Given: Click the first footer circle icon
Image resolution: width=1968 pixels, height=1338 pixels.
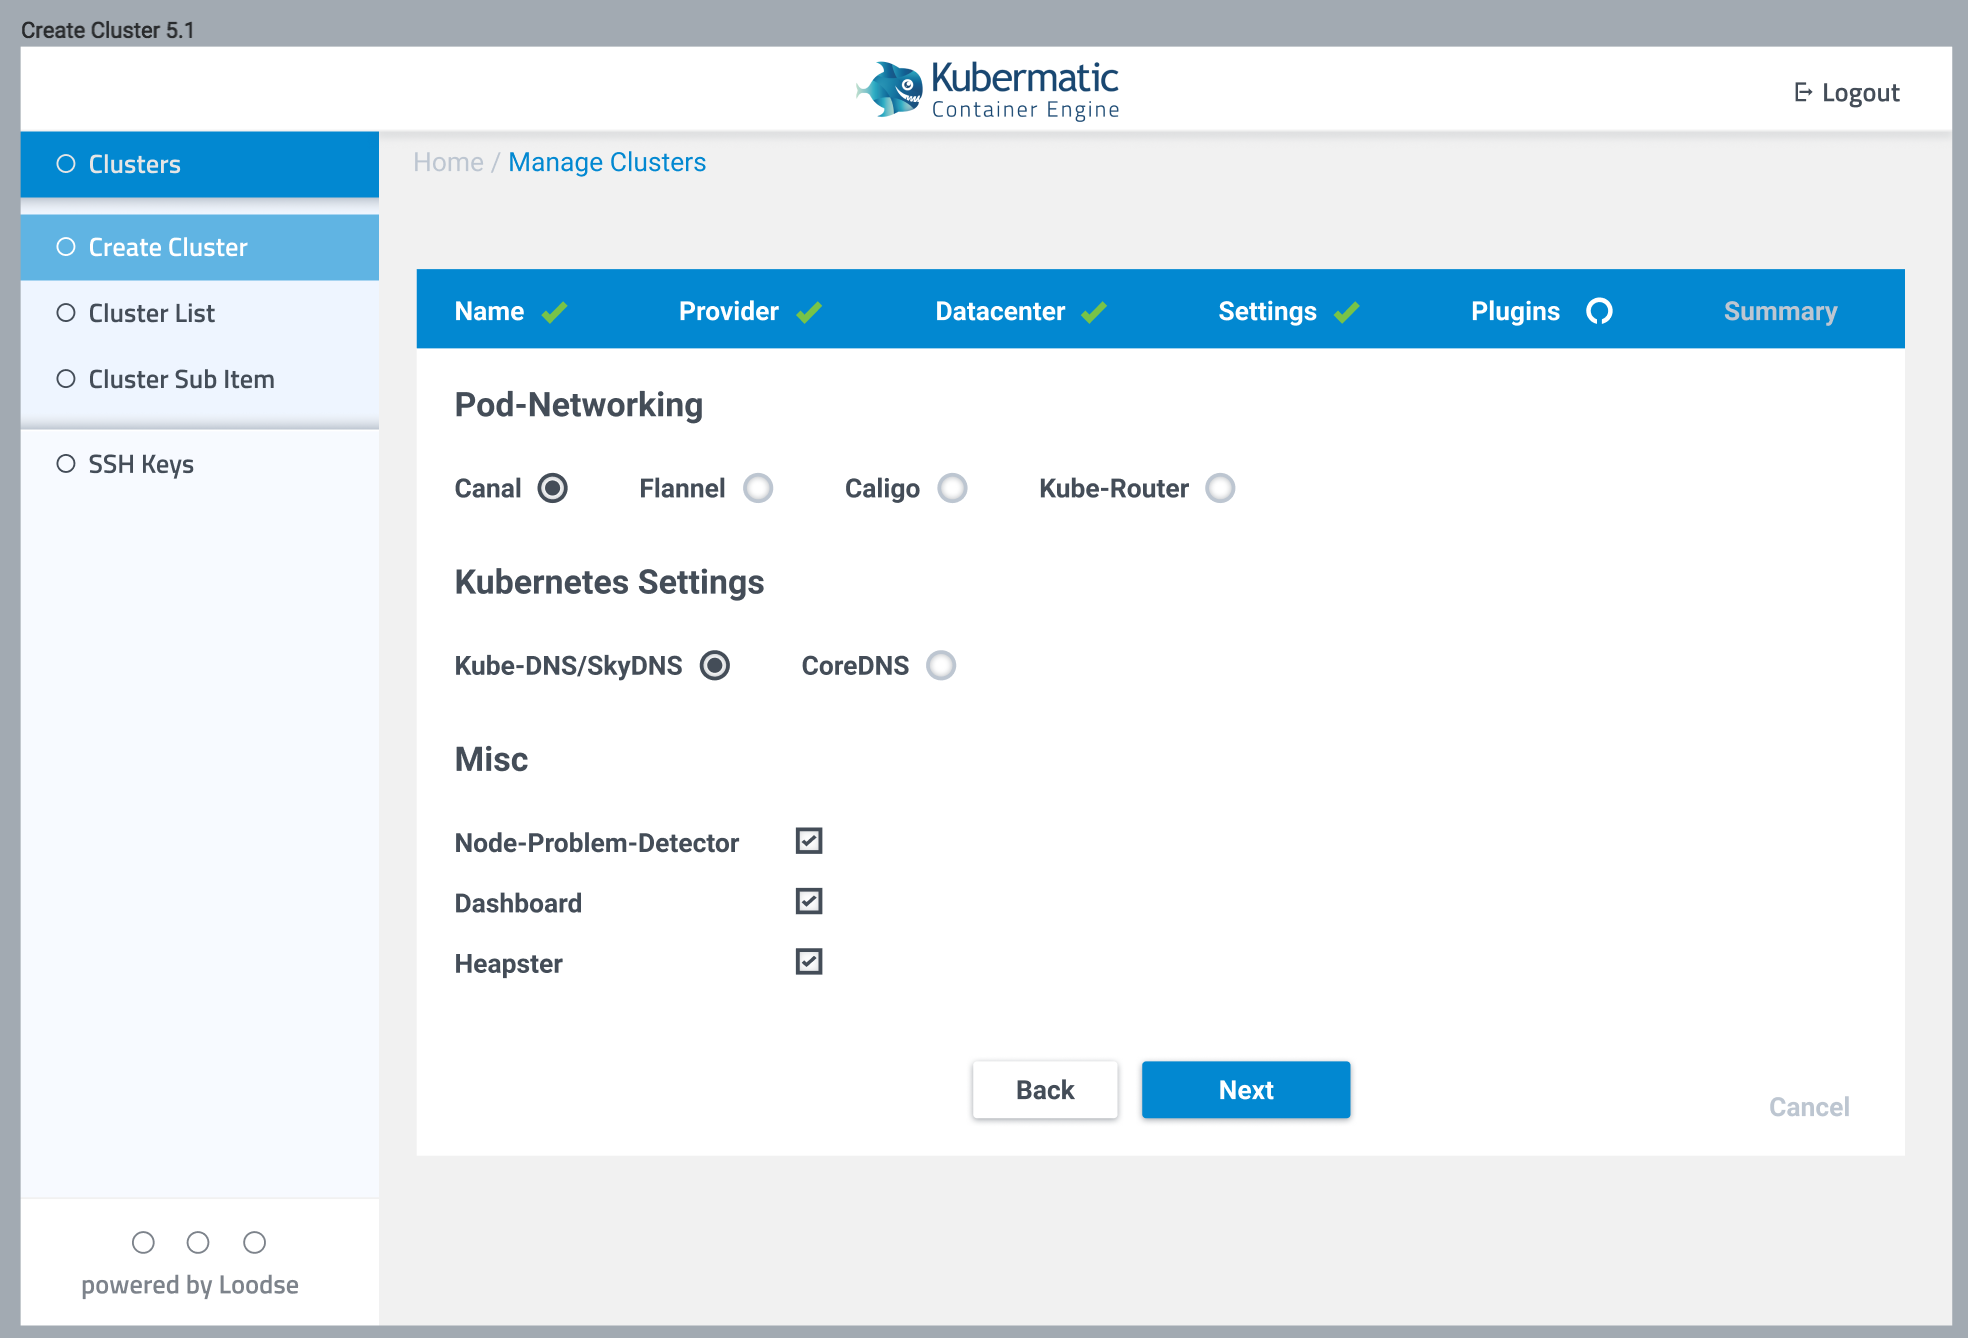Looking at the screenshot, I should [143, 1242].
